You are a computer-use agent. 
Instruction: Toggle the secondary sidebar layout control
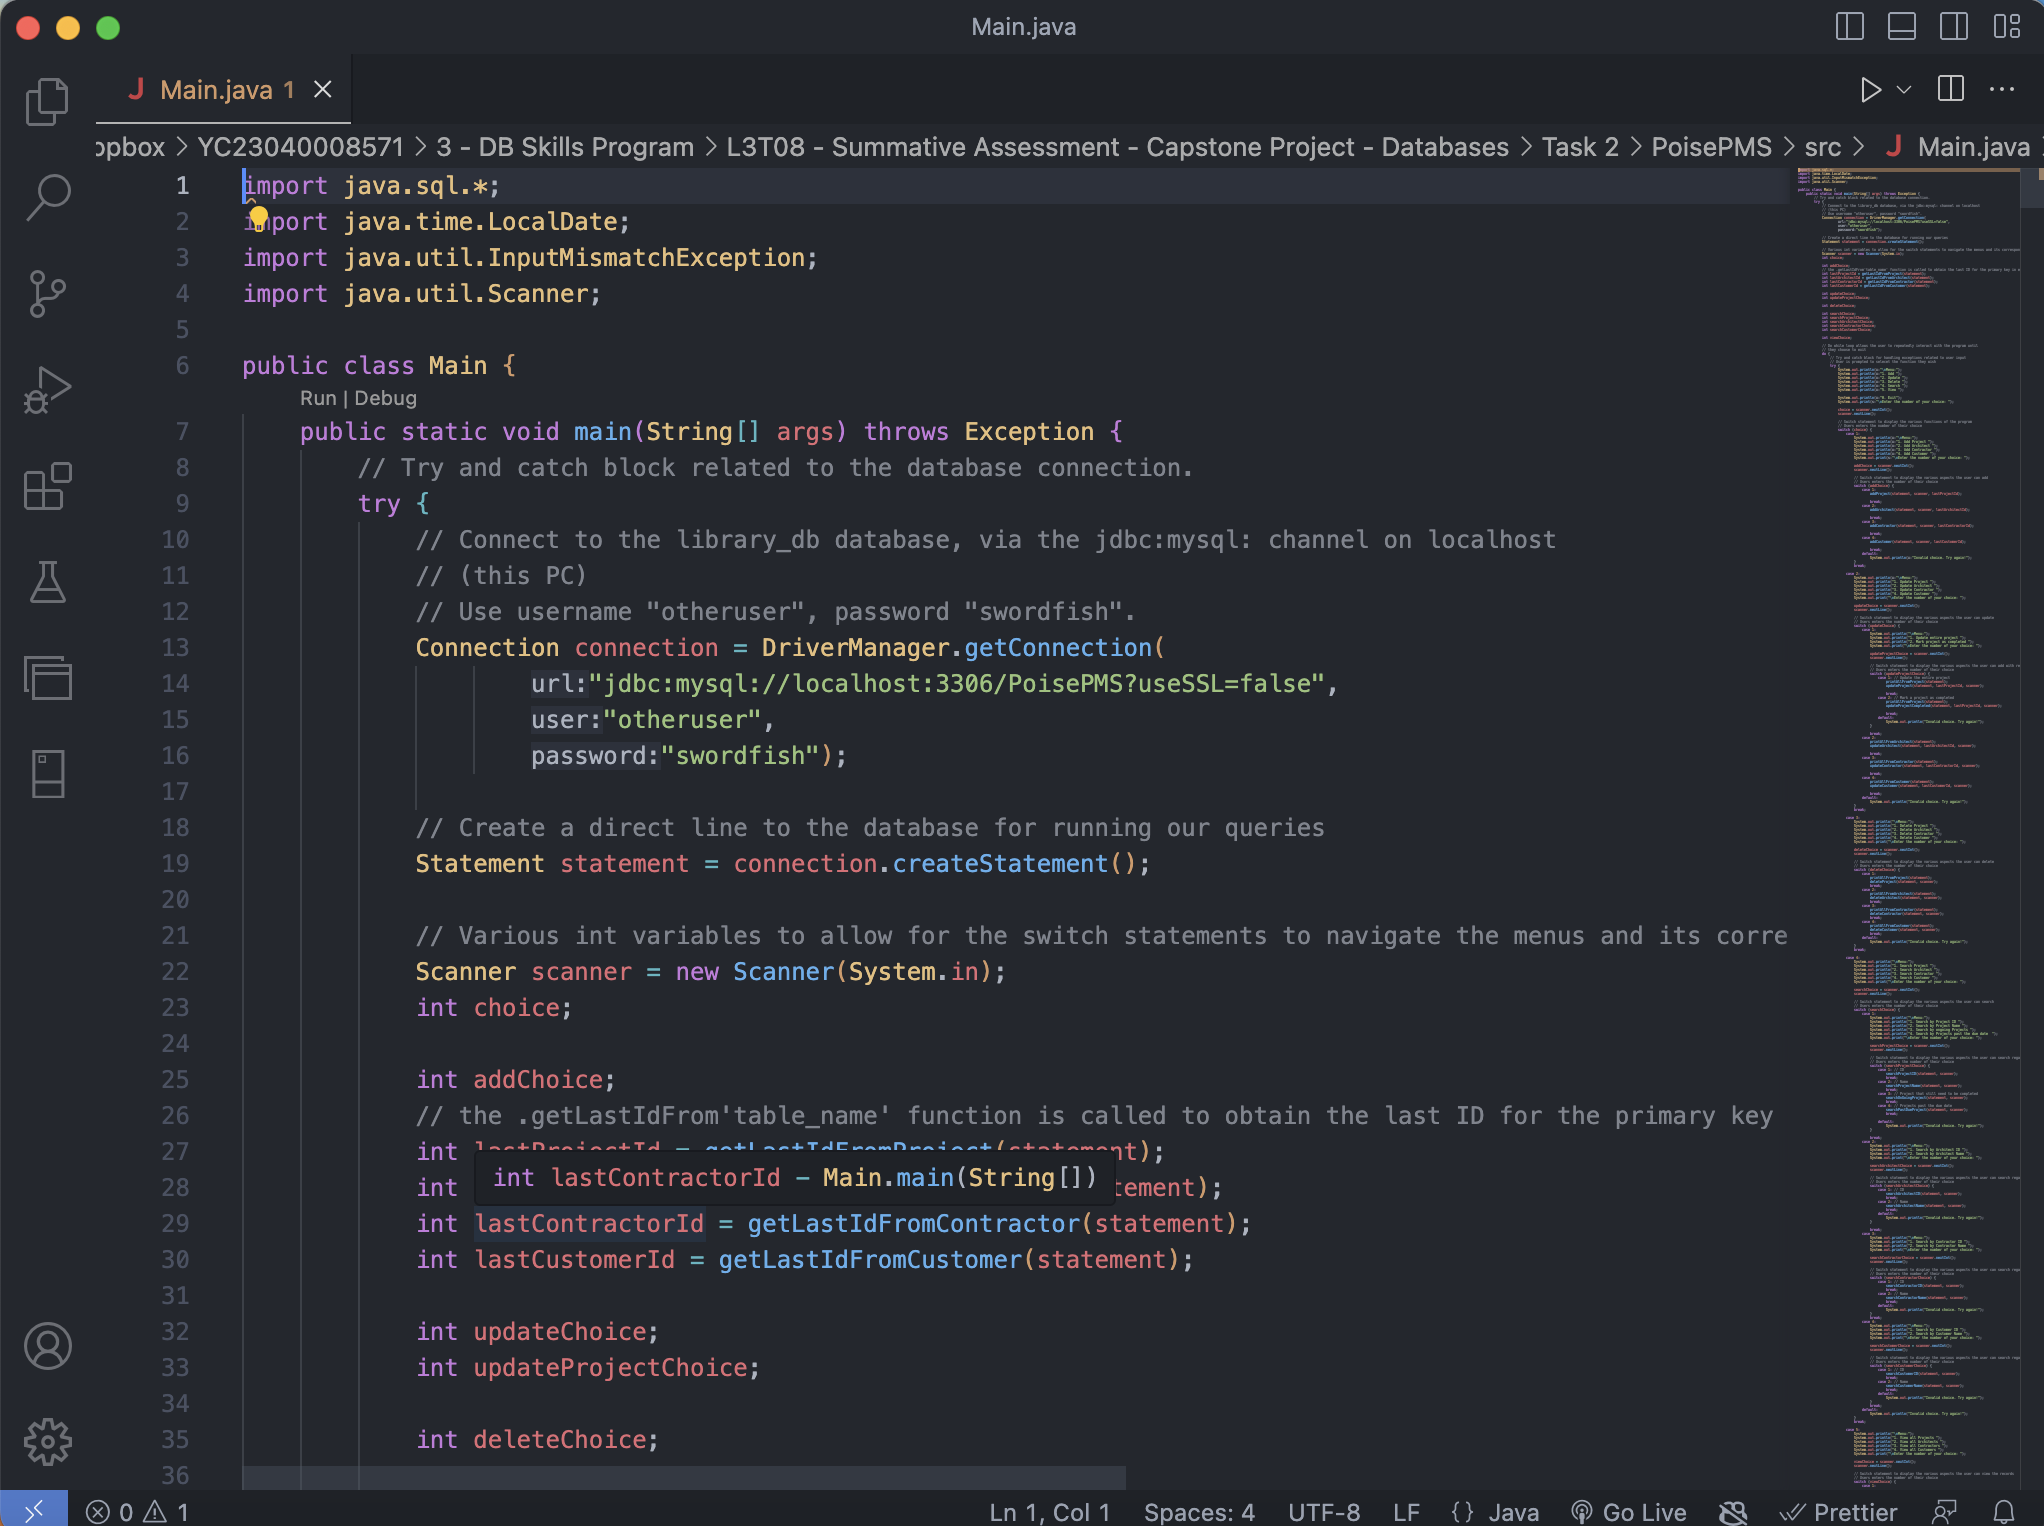[x=1953, y=27]
